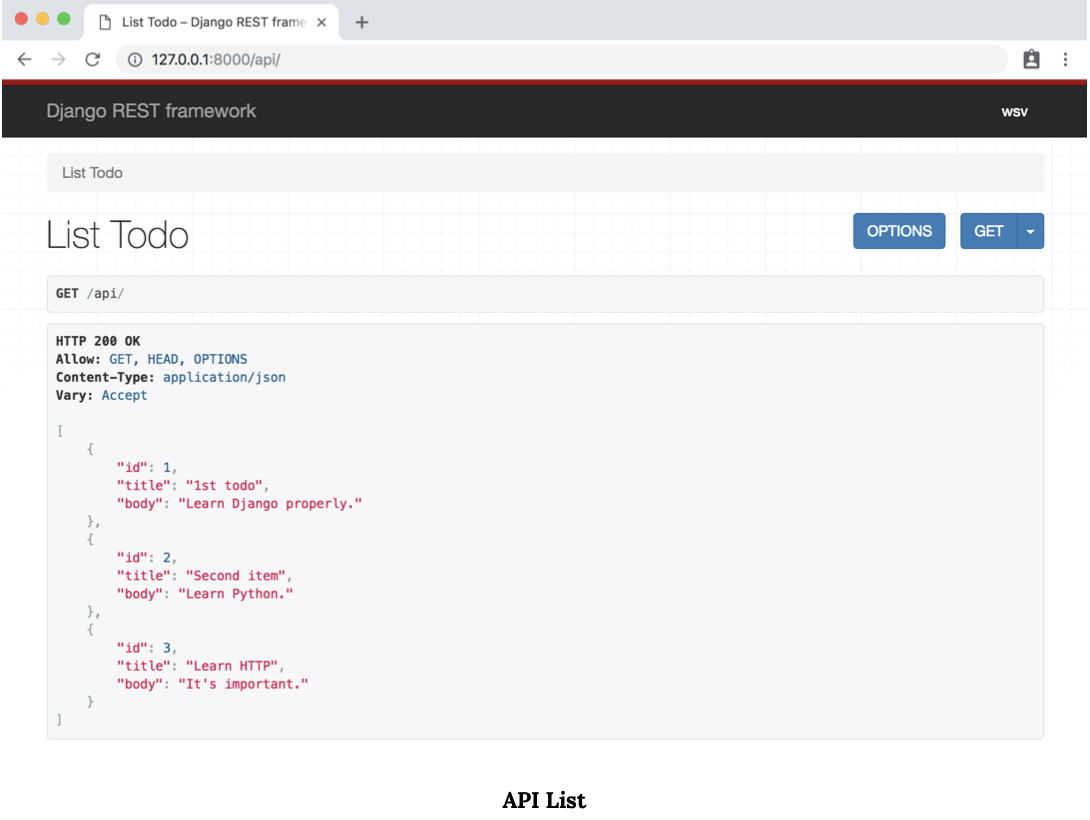Maximize the window with the green button

tap(63, 19)
